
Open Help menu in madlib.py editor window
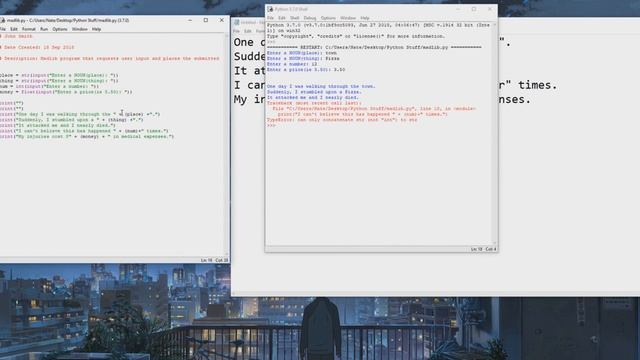pyautogui.click(x=96, y=29)
